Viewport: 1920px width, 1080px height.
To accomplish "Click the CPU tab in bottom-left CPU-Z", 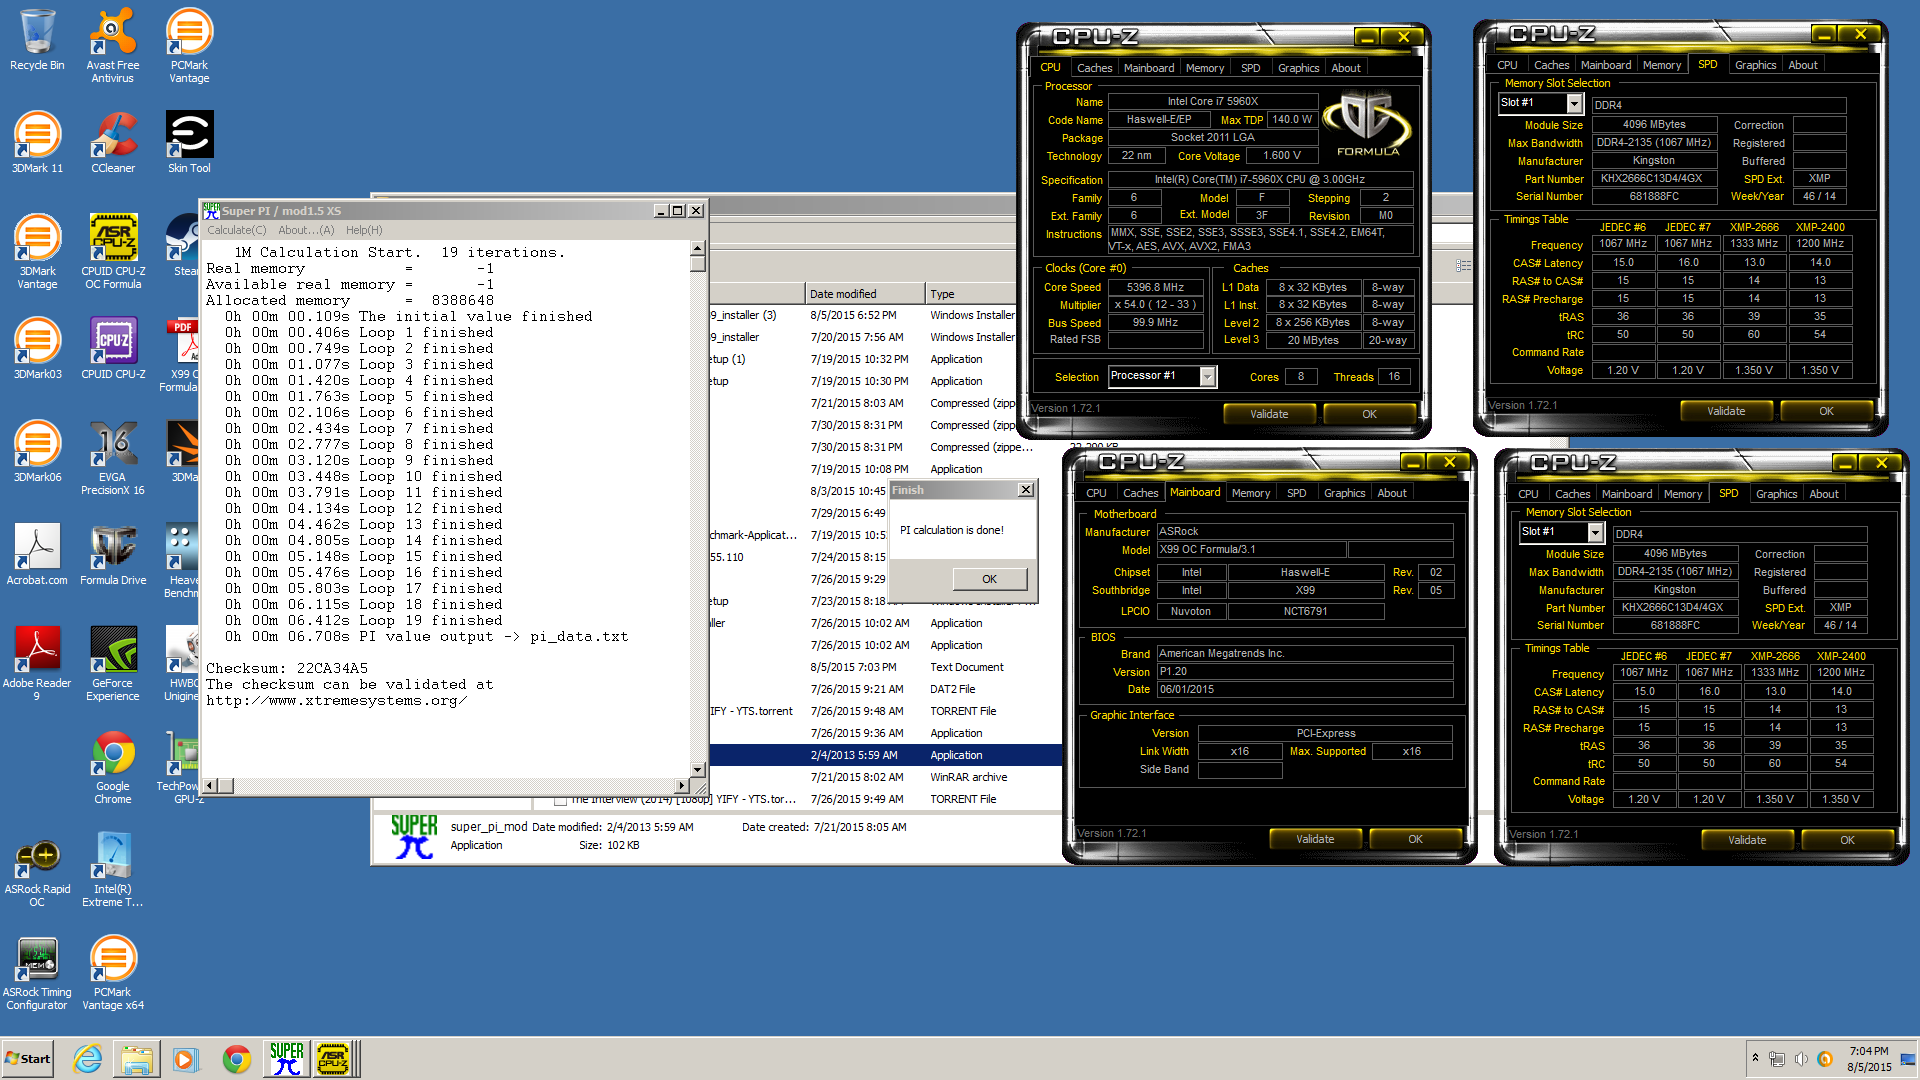I will click(1096, 493).
